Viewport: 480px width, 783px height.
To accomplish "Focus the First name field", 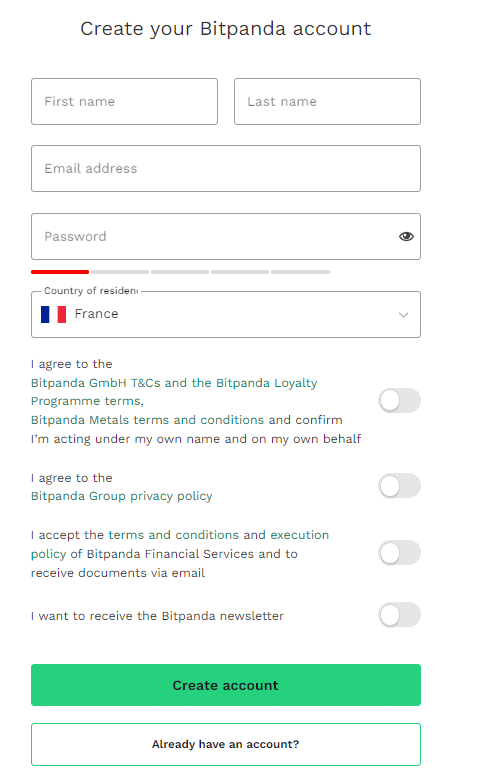I will click(124, 101).
